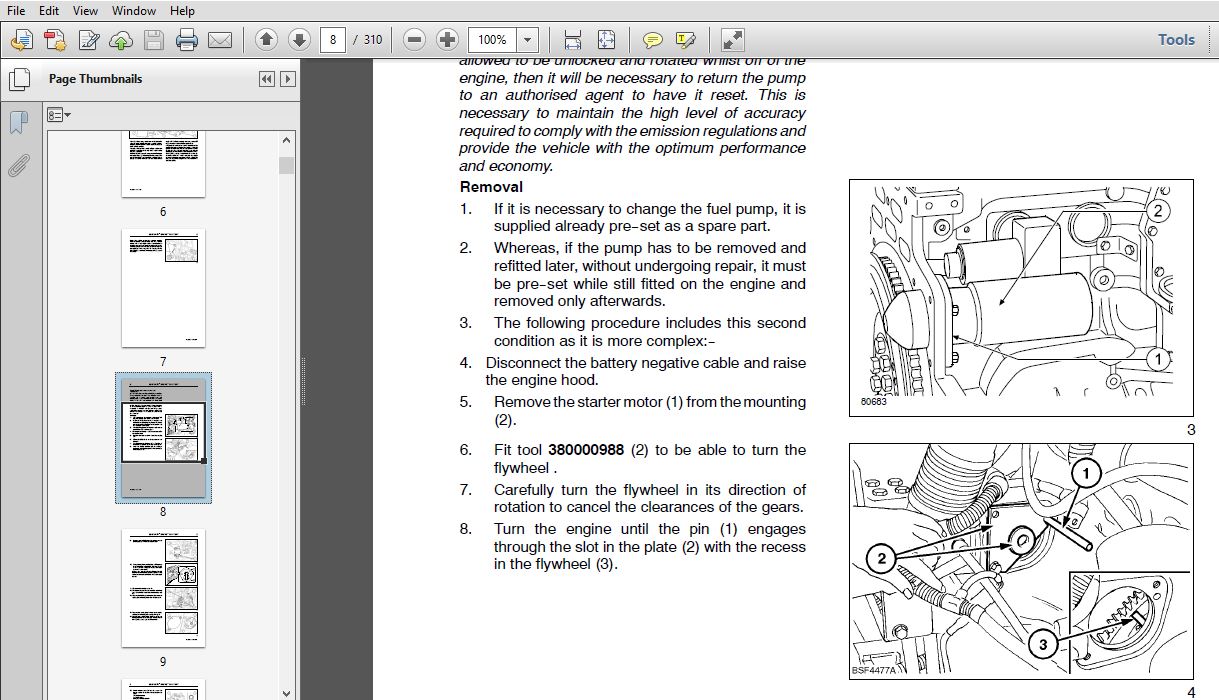The height and width of the screenshot is (700, 1219).
Task: Click the zoom percentage field showing 100%
Action: click(492, 40)
